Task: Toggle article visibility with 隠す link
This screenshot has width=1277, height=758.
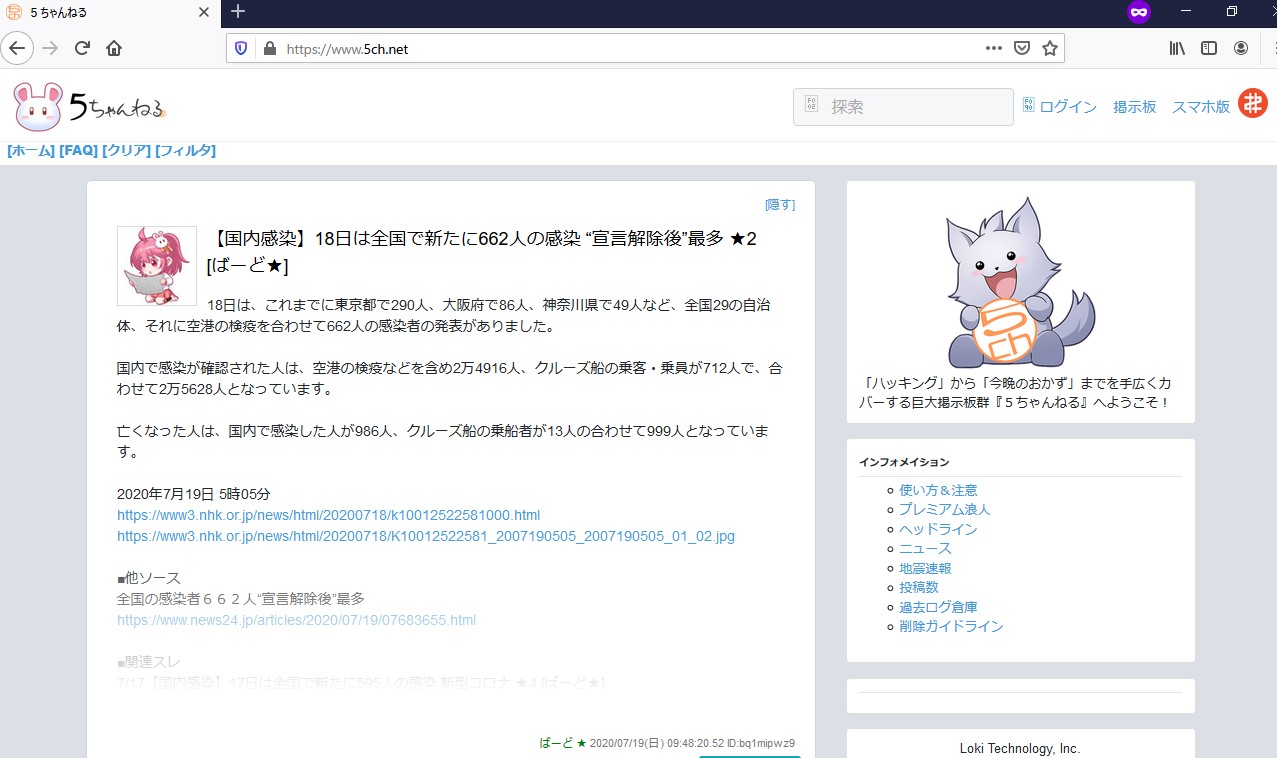Action: 780,204
